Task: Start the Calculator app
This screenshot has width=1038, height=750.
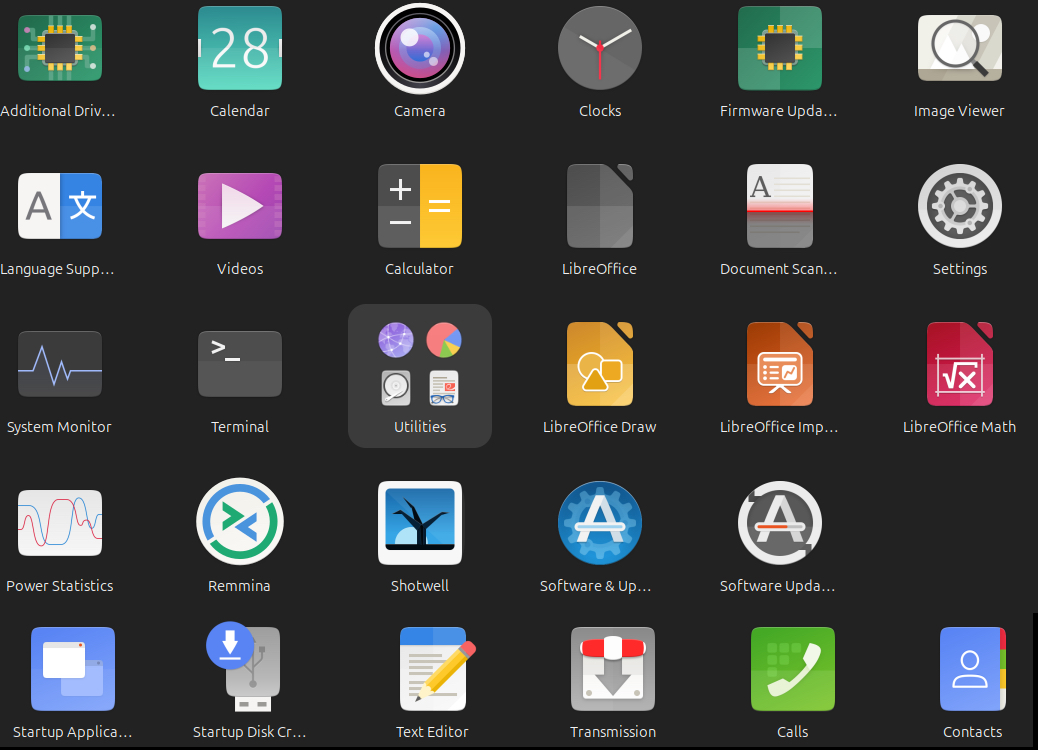Action: [x=420, y=206]
